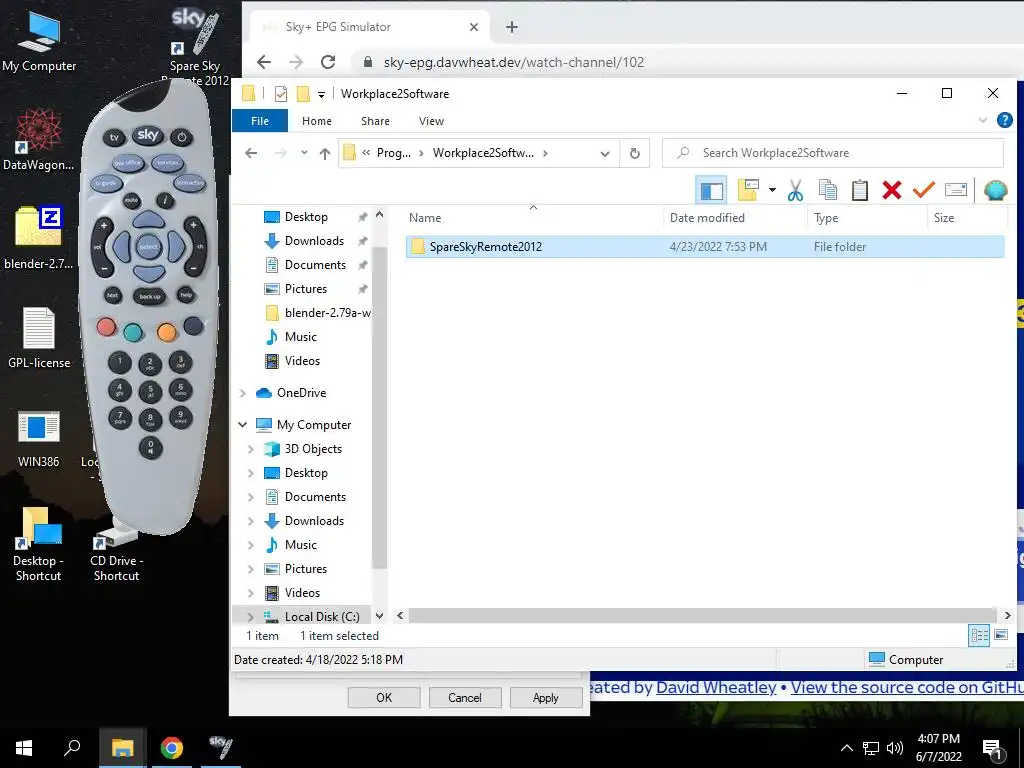
Task: Open Explorer help question mark icon
Action: pyautogui.click(x=1004, y=120)
